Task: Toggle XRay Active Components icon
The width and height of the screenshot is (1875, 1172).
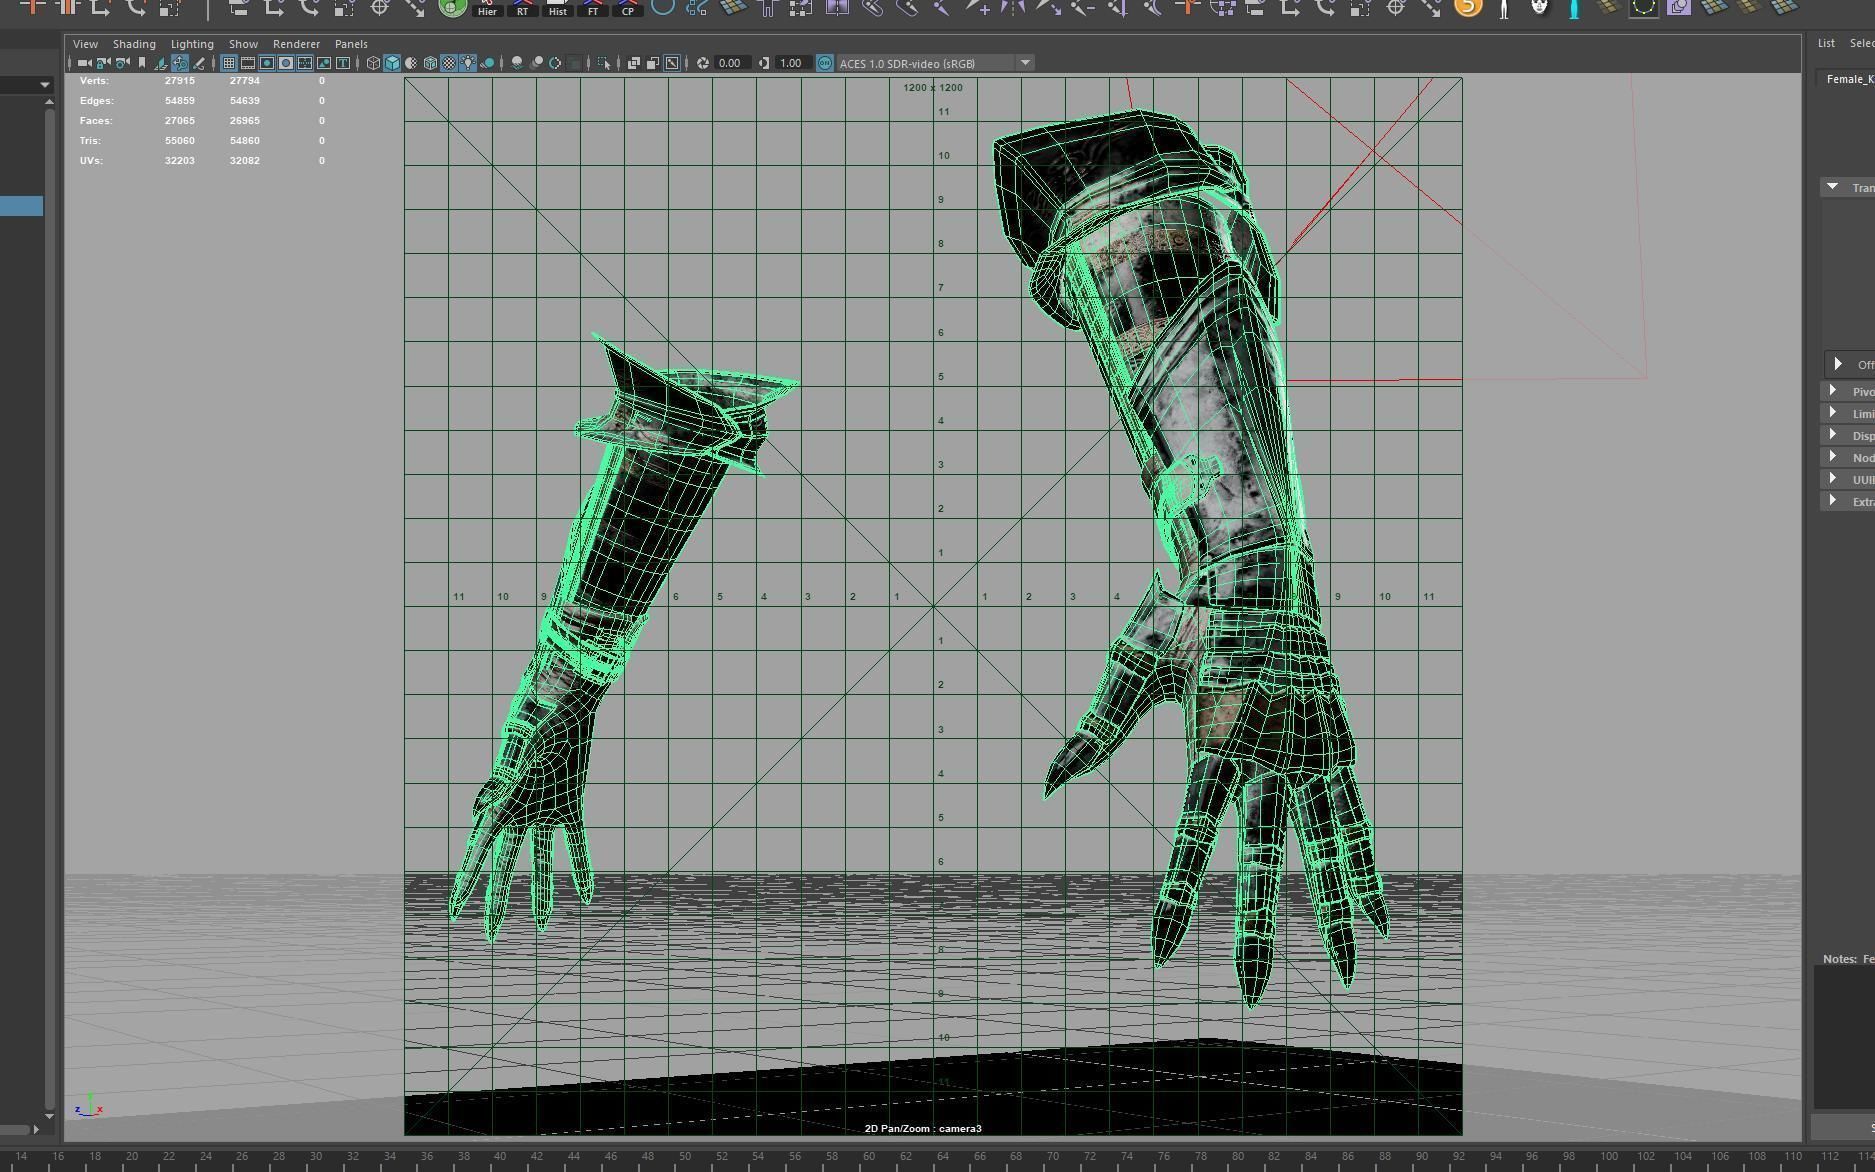Action: 653,63
